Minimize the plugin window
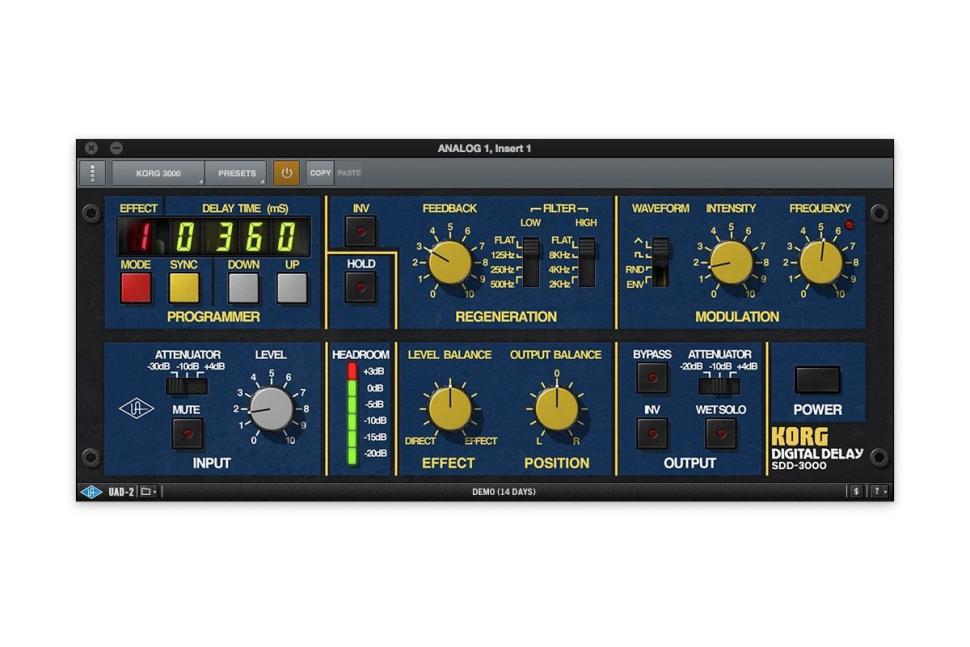 (x=116, y=148)
